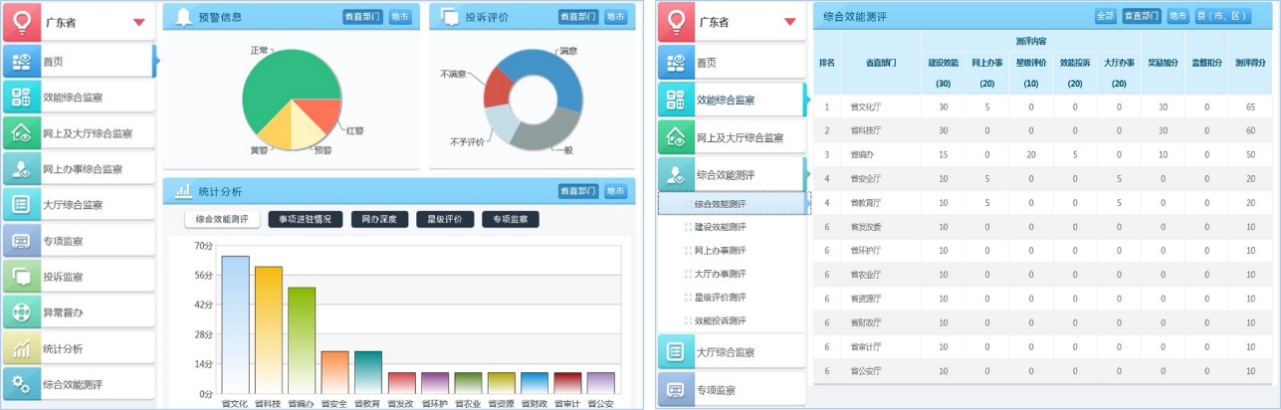Toggle the 全部 filter in the table header
Screen dimensions: 1281x410
tap(1105, 16)
